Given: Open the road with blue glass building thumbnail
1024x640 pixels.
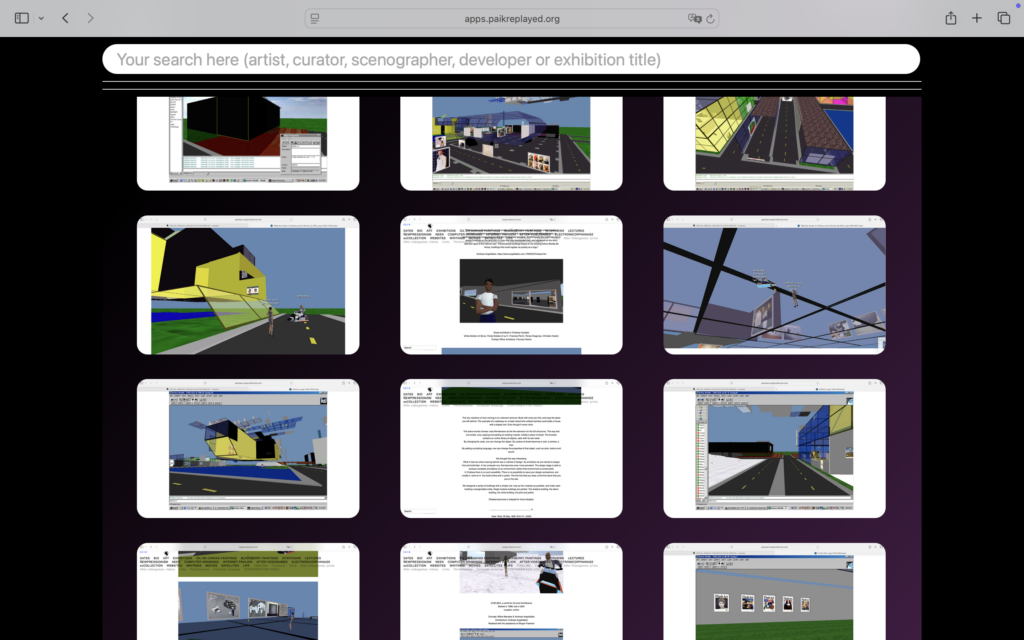Looking at the screenshot, I should [774, 448].
